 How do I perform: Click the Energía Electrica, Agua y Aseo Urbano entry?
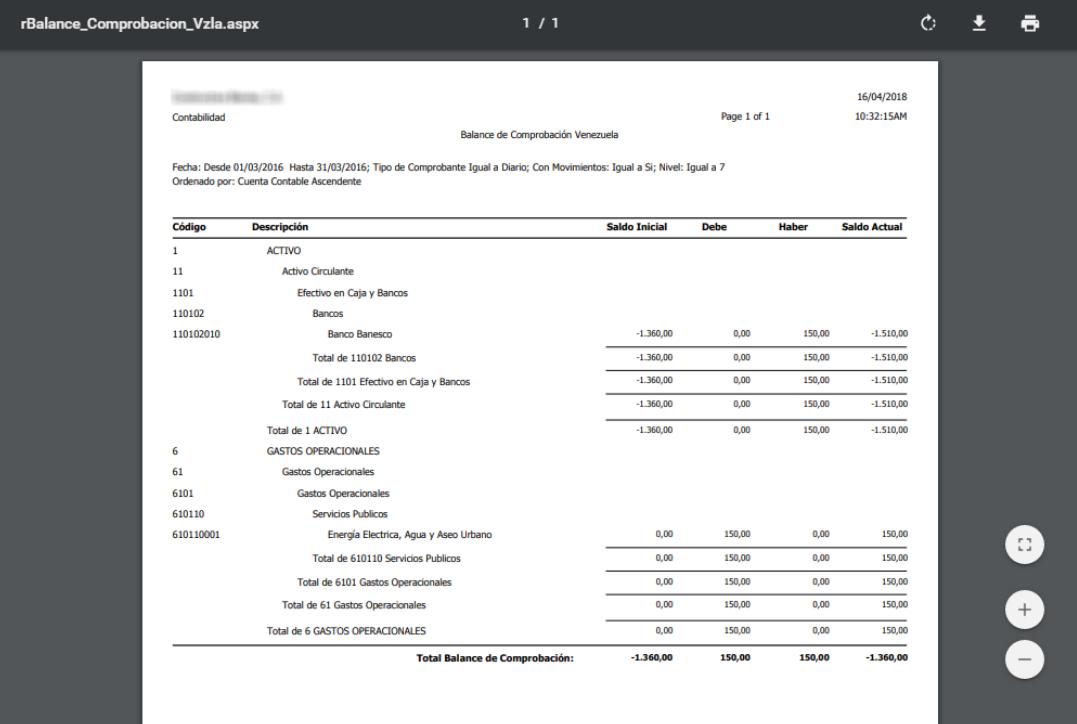(x=409, y=534)
